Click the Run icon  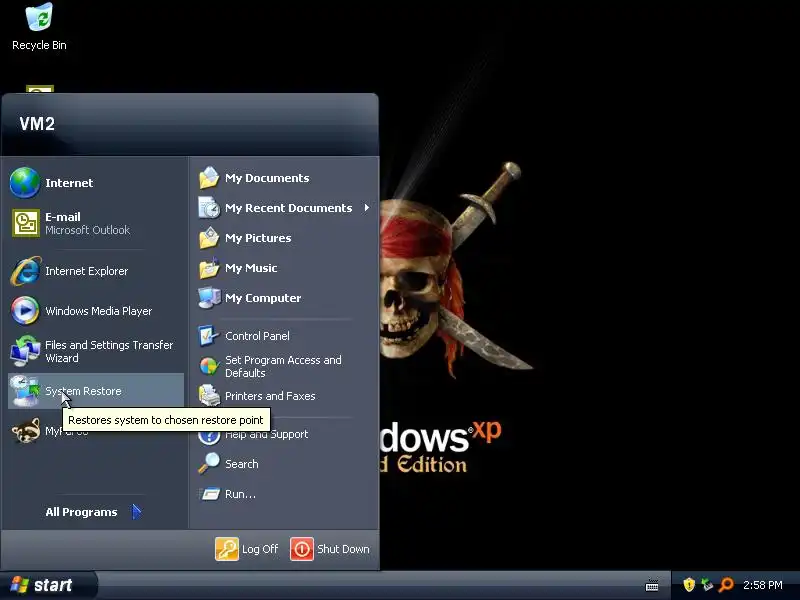tap(210, 494)
